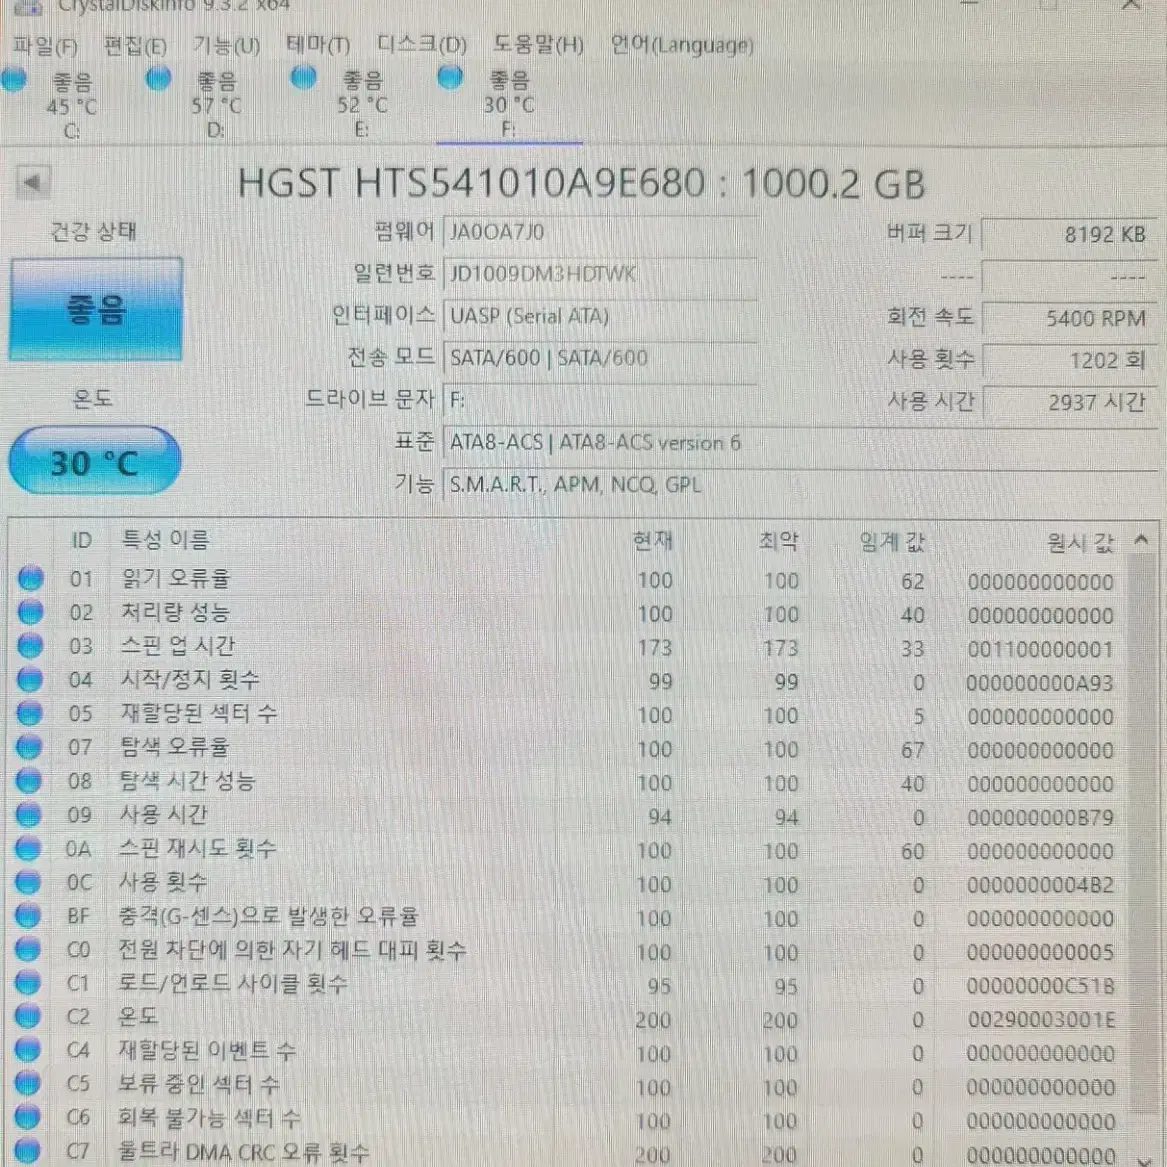Click the 원시 값 column header

(x=1081, y=543)
